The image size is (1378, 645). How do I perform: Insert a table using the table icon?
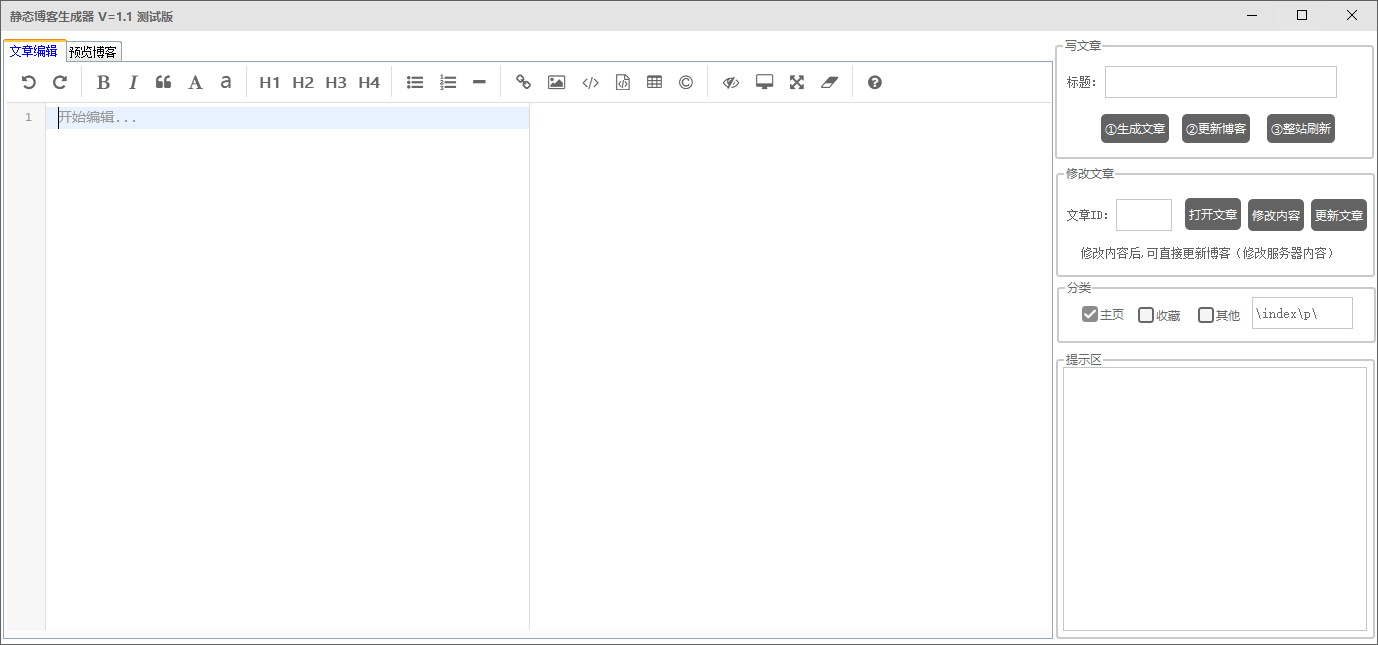654,82
